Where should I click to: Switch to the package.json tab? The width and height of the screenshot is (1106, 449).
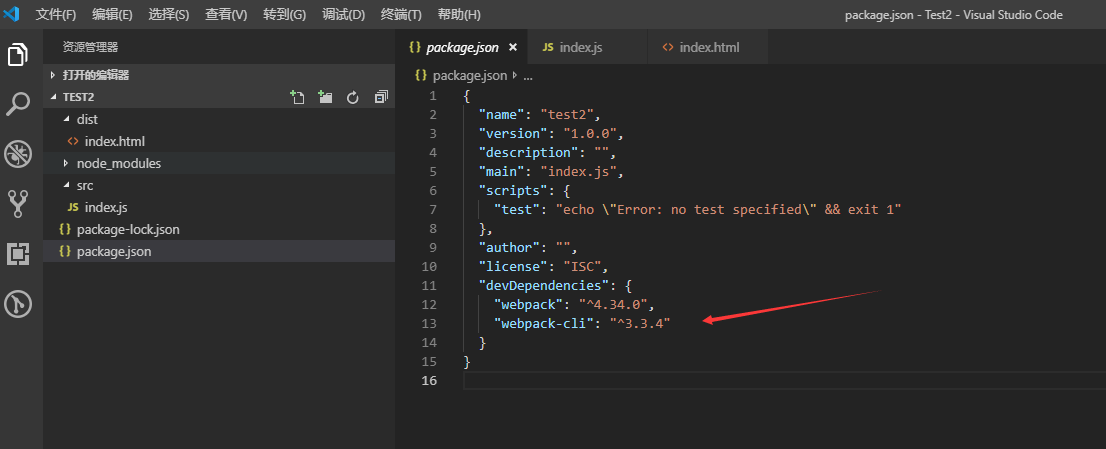(x=462, y=47)
